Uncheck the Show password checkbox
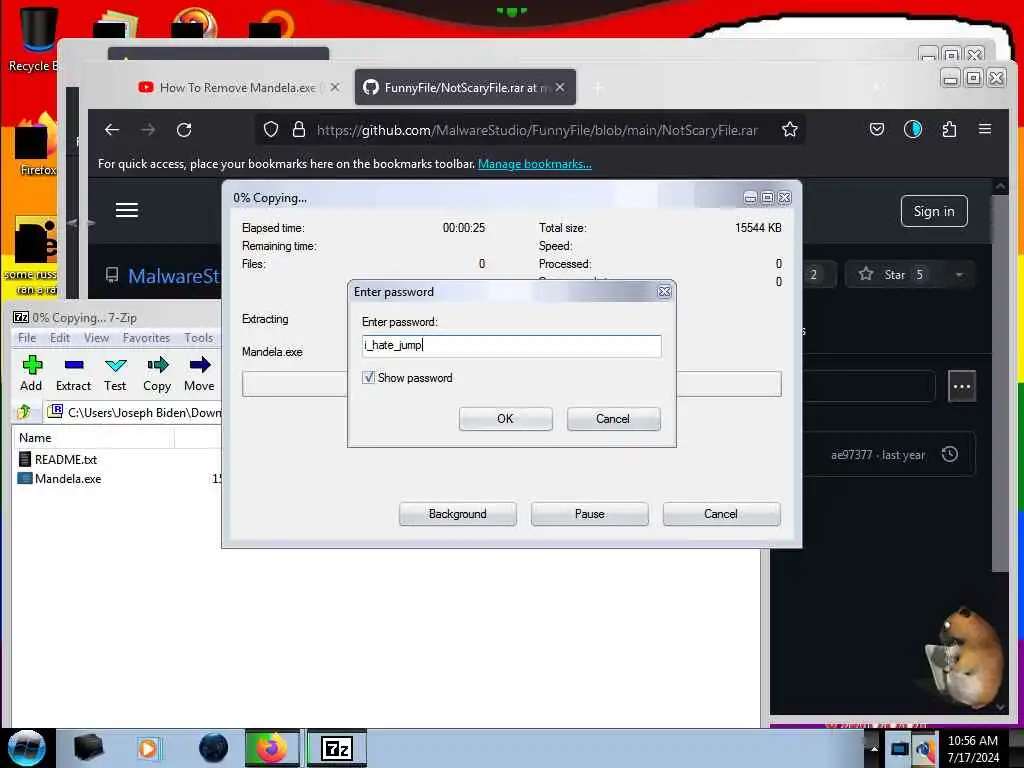The image size is (1024, 768). [368, 377]
